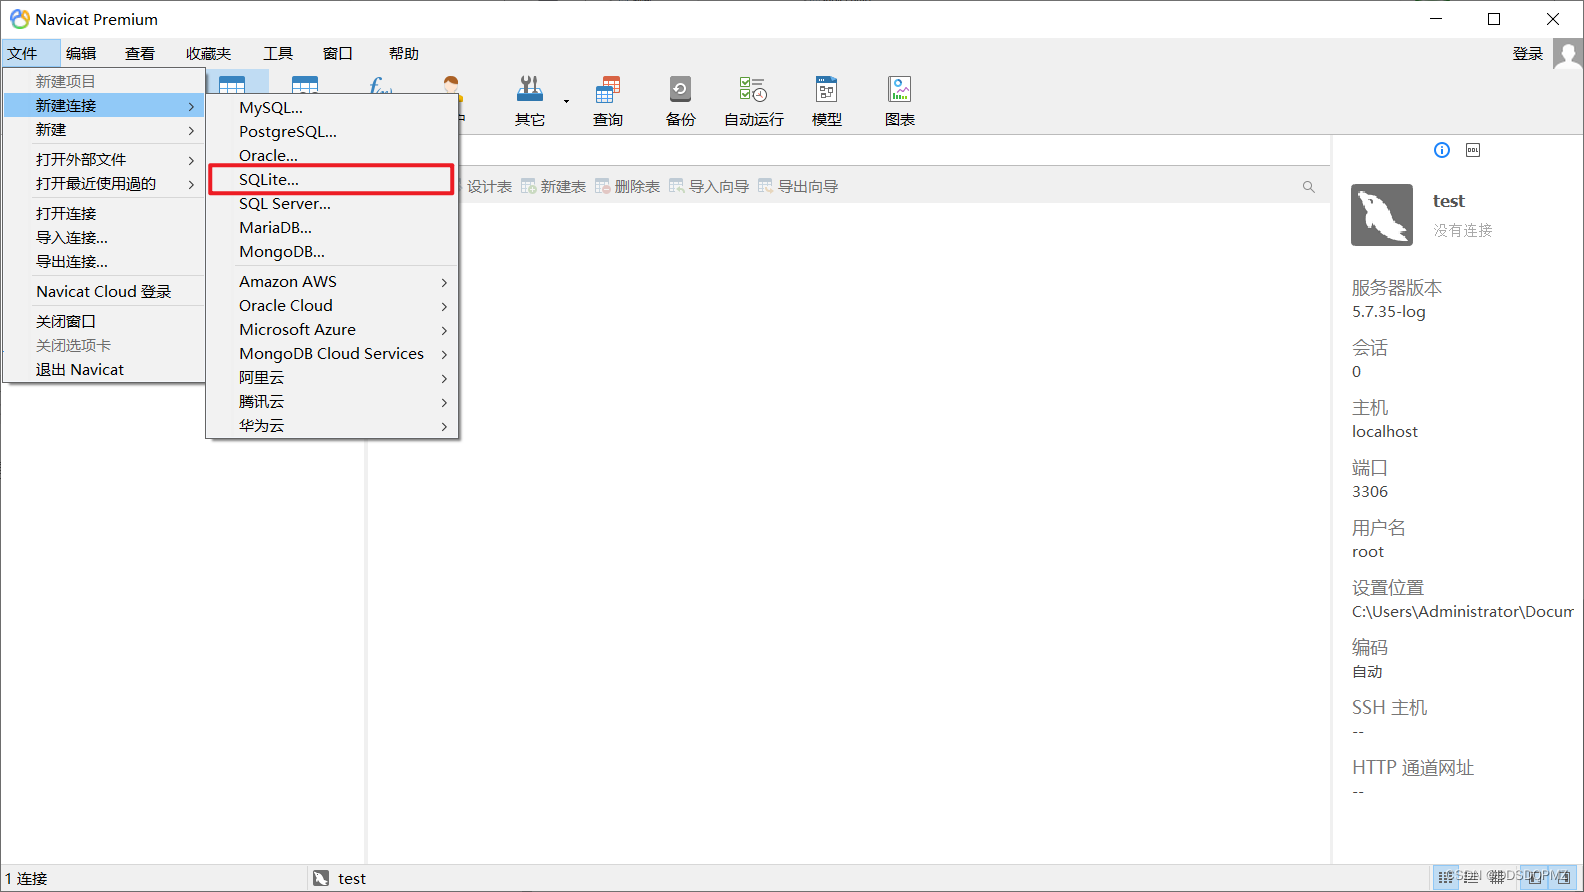The height and width of the screenshot is (892, 1584).
Task: Click 'root' username value
Action: (x=1368, y=552)
